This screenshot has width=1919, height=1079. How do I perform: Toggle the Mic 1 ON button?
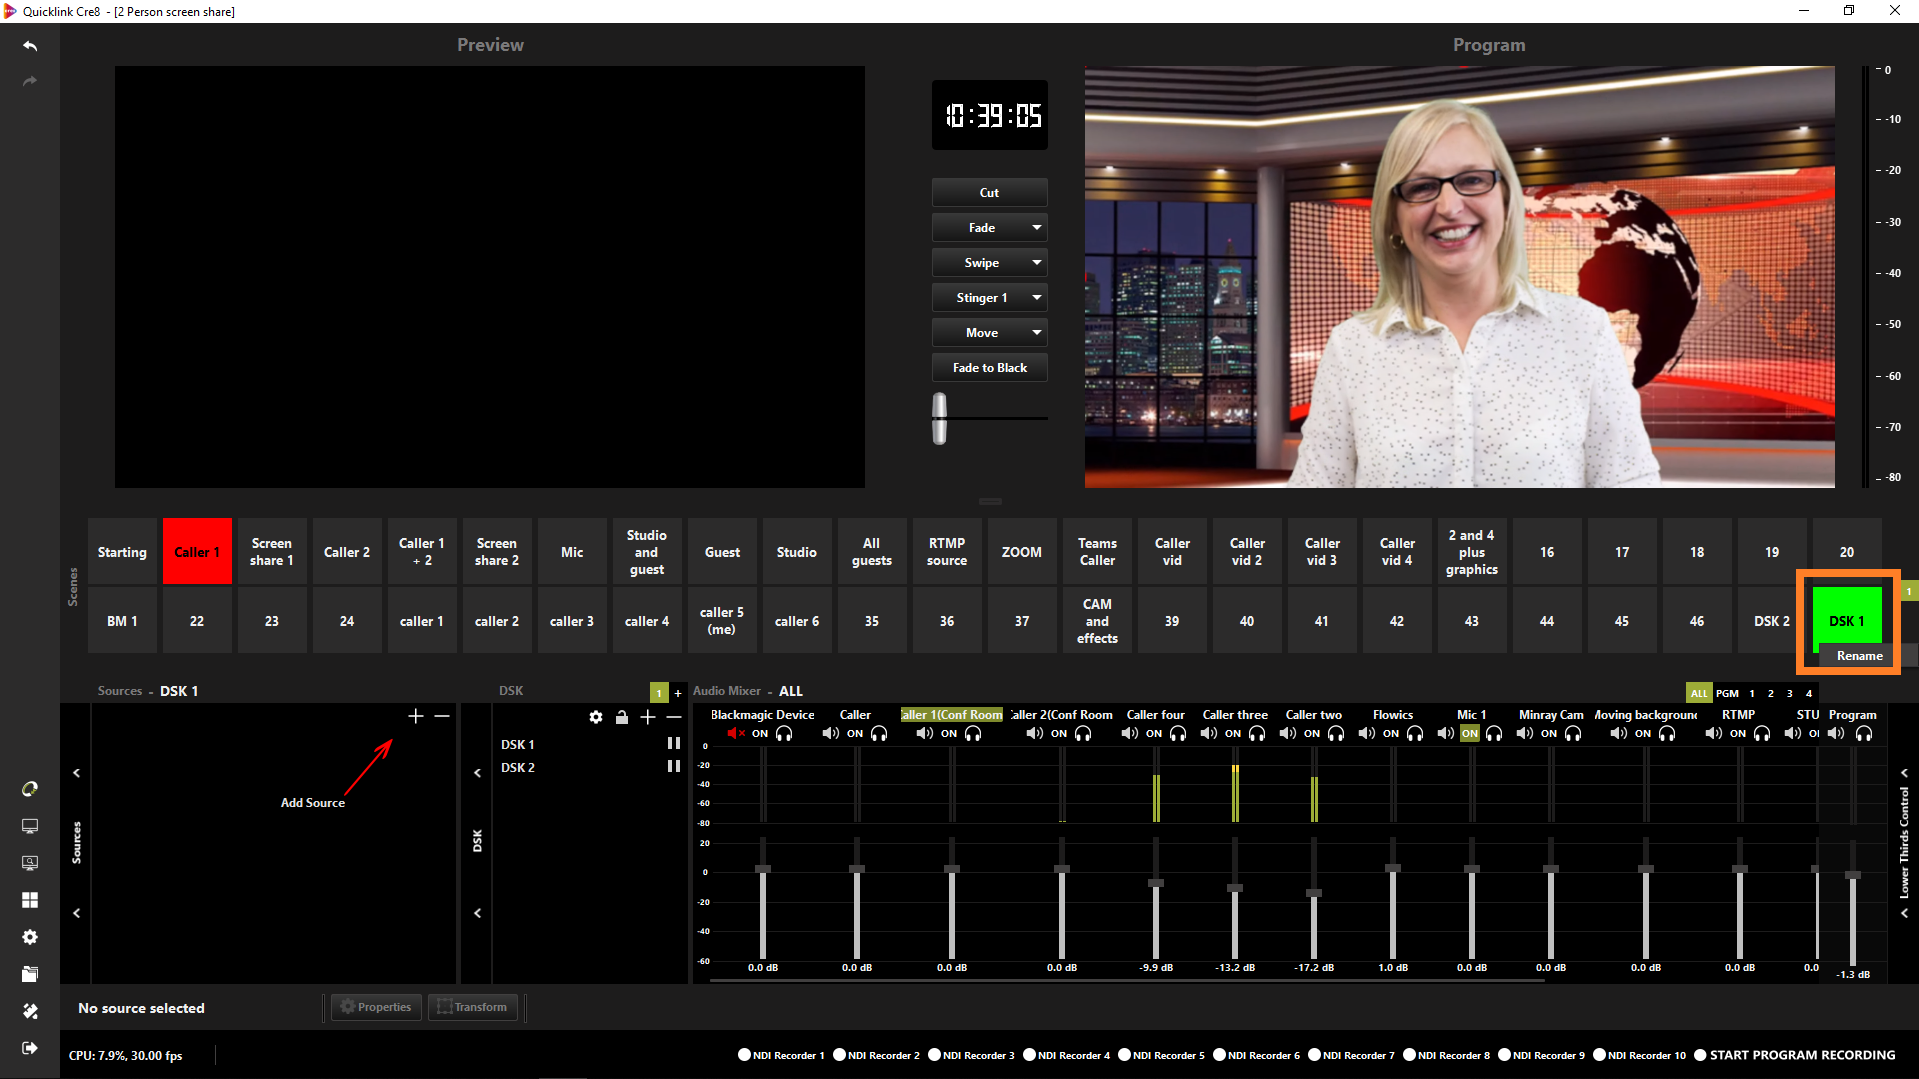click(1469, 733)
